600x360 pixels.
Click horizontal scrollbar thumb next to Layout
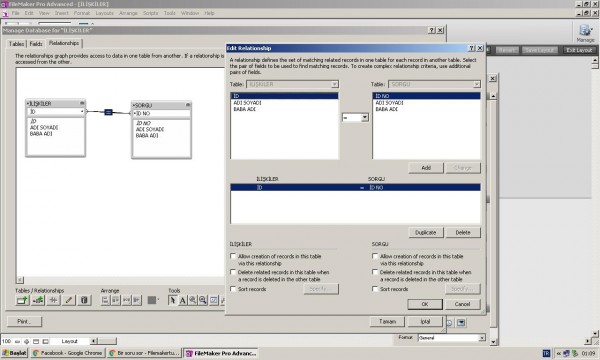[x=108, y=341]
